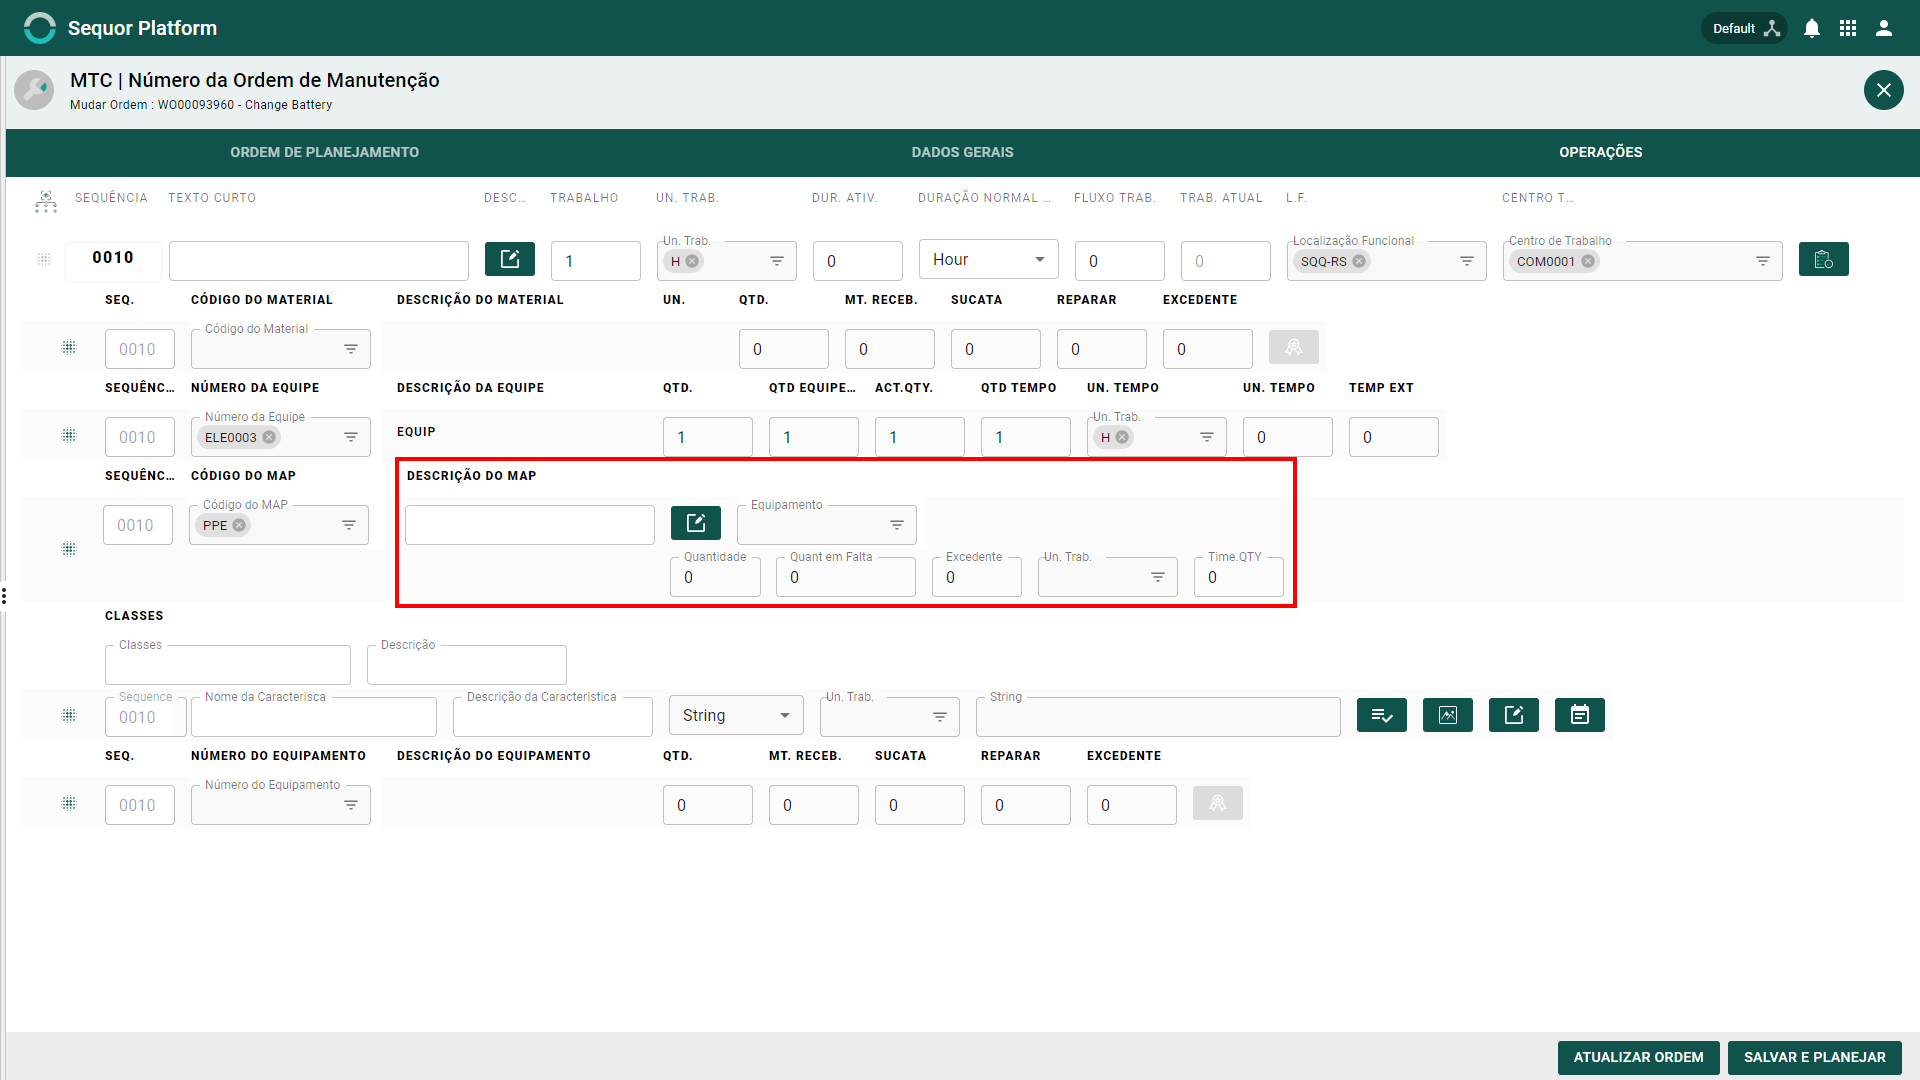Click Quant em Falta field

846,577
